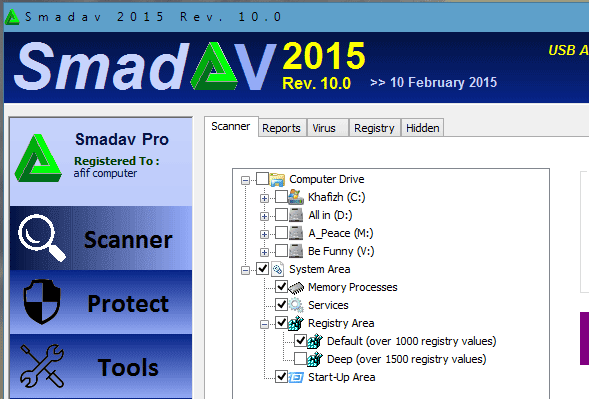Check the Khafizh (C:) checkbox
Screen dimensions: 589x399
[x=281, y=196]
